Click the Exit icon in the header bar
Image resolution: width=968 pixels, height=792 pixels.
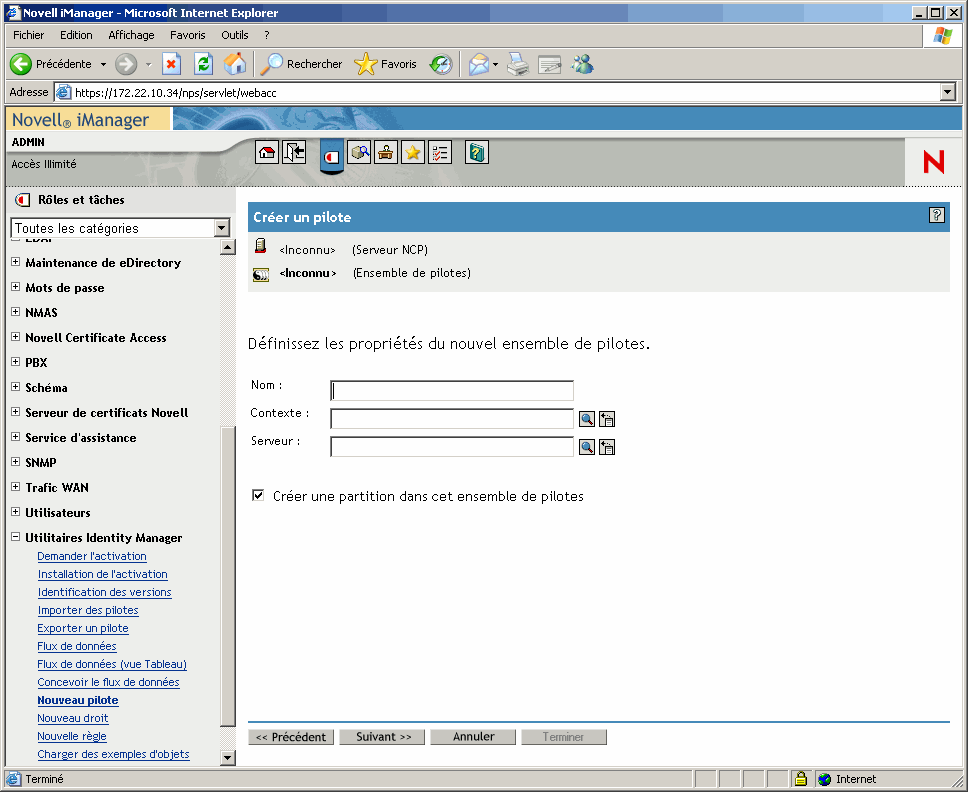(x=293, y=152)
